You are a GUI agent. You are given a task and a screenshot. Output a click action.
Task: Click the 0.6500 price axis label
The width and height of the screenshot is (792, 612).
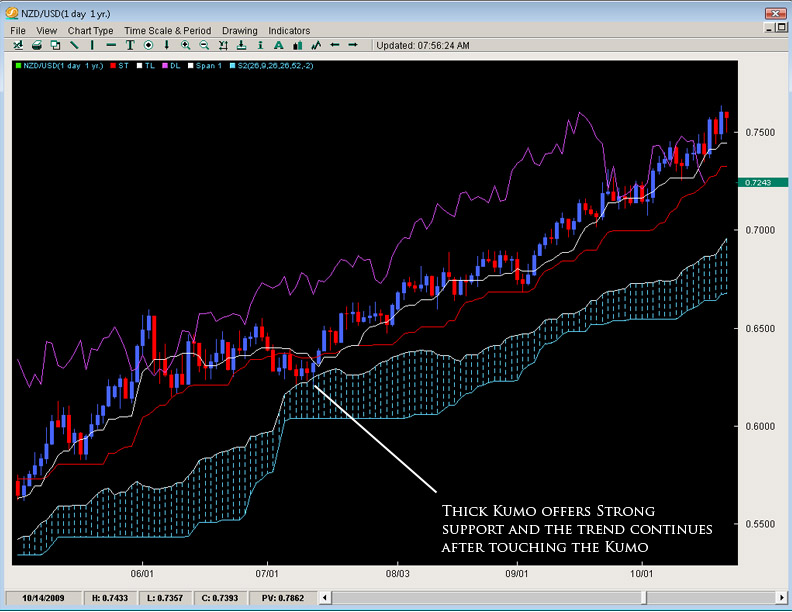[x=760, y=329]
